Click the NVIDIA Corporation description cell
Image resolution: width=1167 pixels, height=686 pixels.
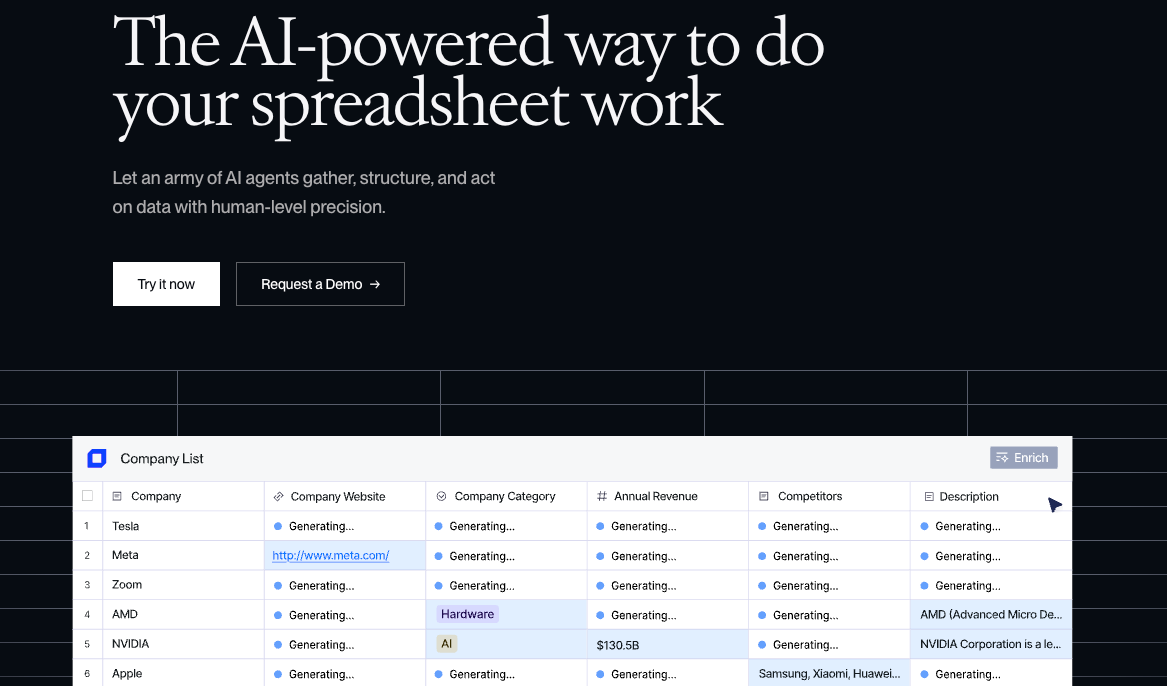pos(991,644)
